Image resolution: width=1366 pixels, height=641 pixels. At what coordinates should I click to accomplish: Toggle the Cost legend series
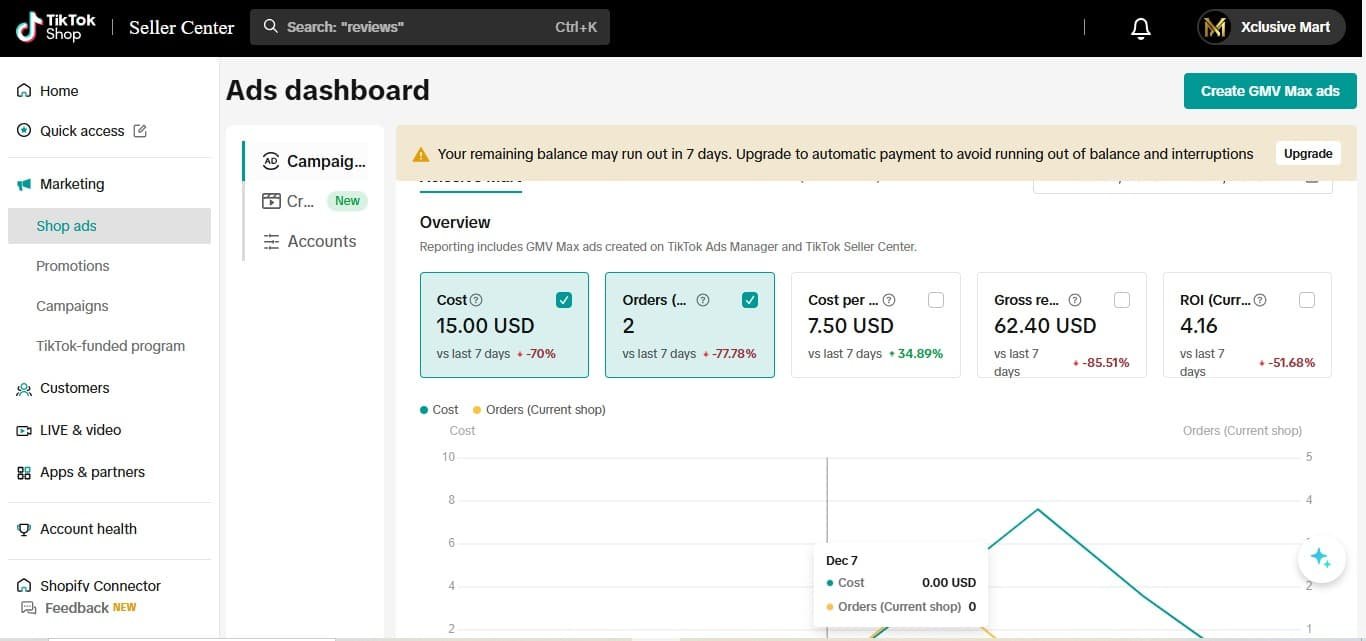pos(439,410)
